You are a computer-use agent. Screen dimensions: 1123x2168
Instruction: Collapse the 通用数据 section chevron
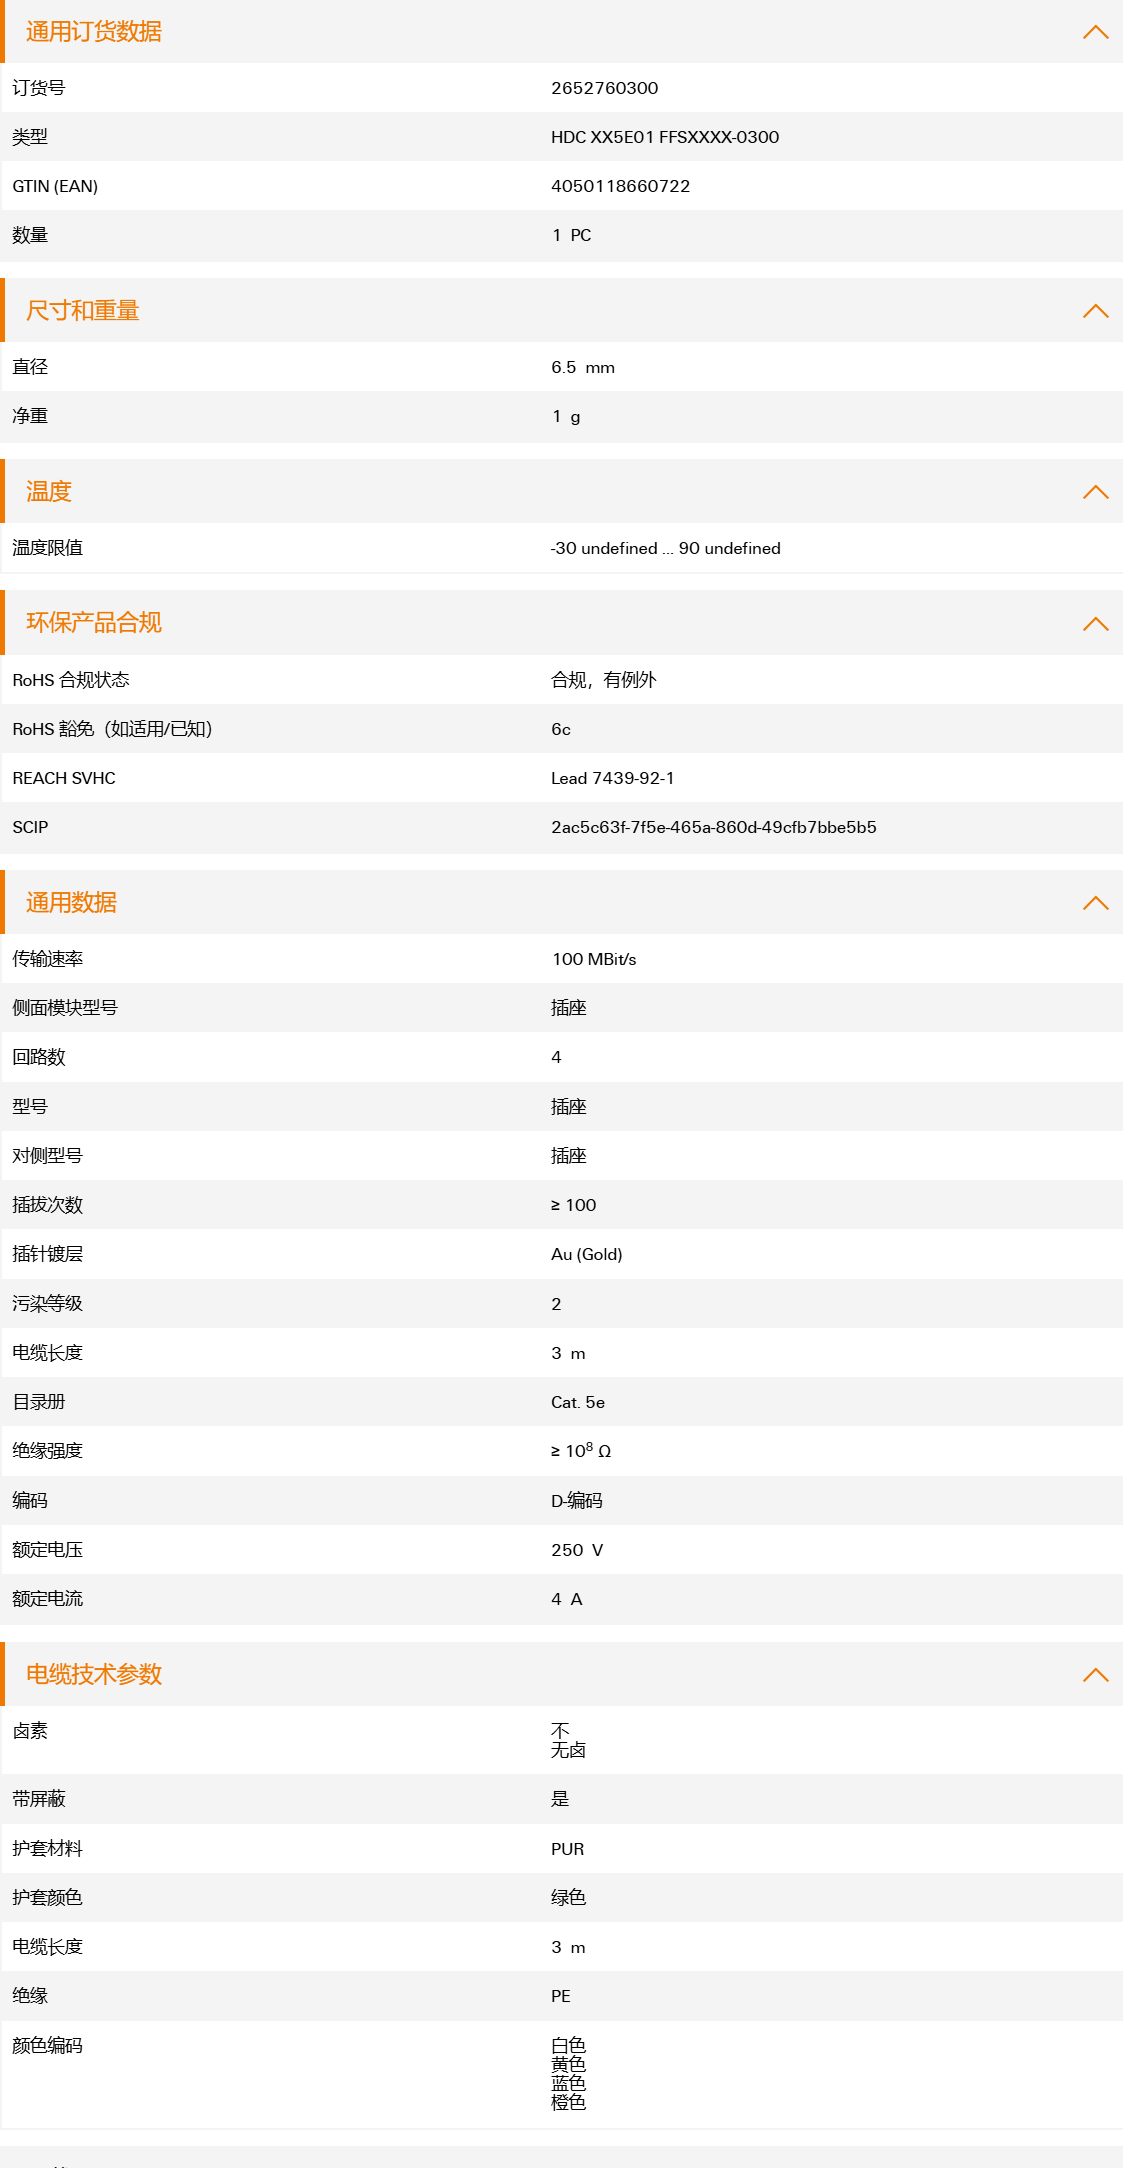pos(1096,903)
